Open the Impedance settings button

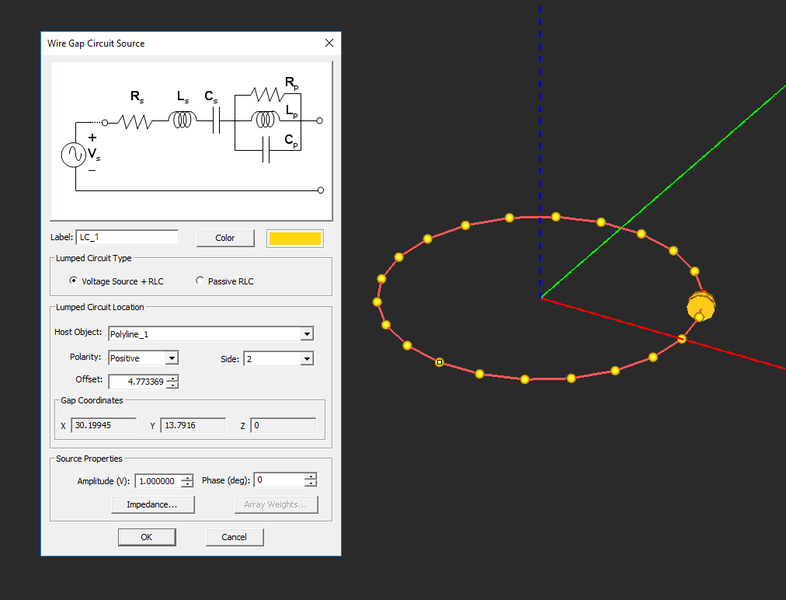[152, 504]
